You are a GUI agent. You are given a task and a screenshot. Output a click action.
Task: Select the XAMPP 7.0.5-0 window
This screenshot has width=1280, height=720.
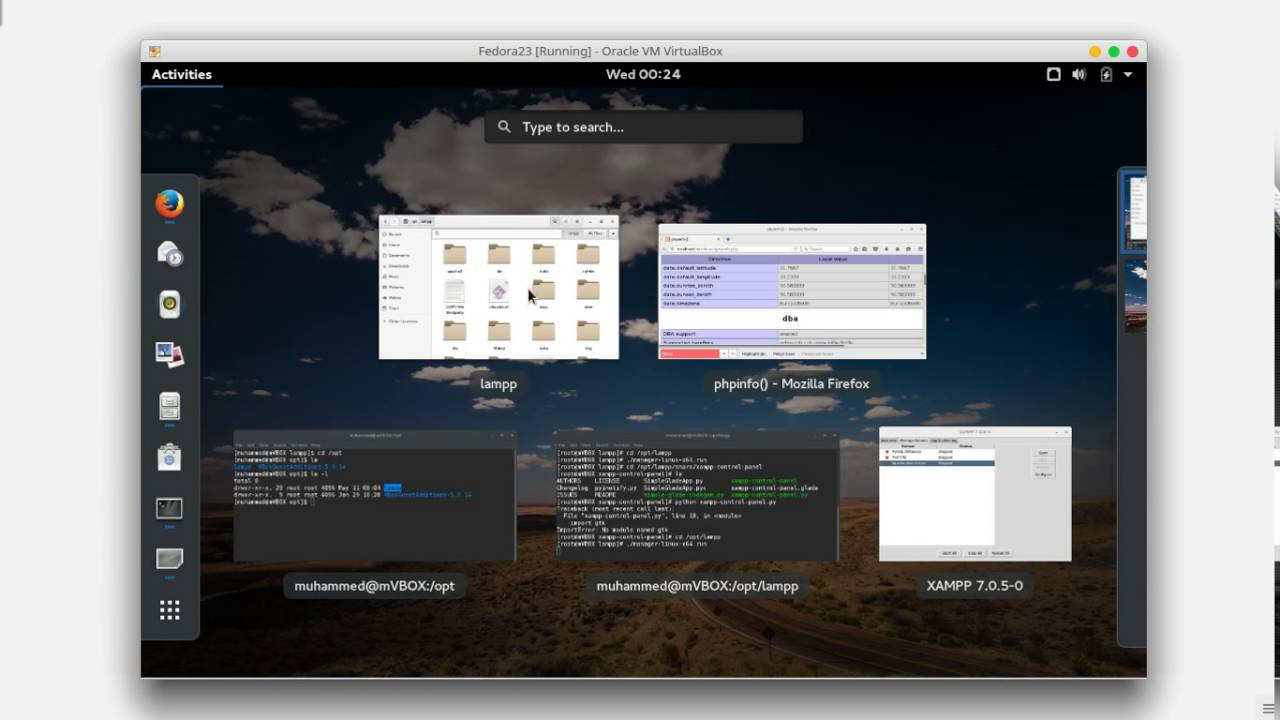975,494
